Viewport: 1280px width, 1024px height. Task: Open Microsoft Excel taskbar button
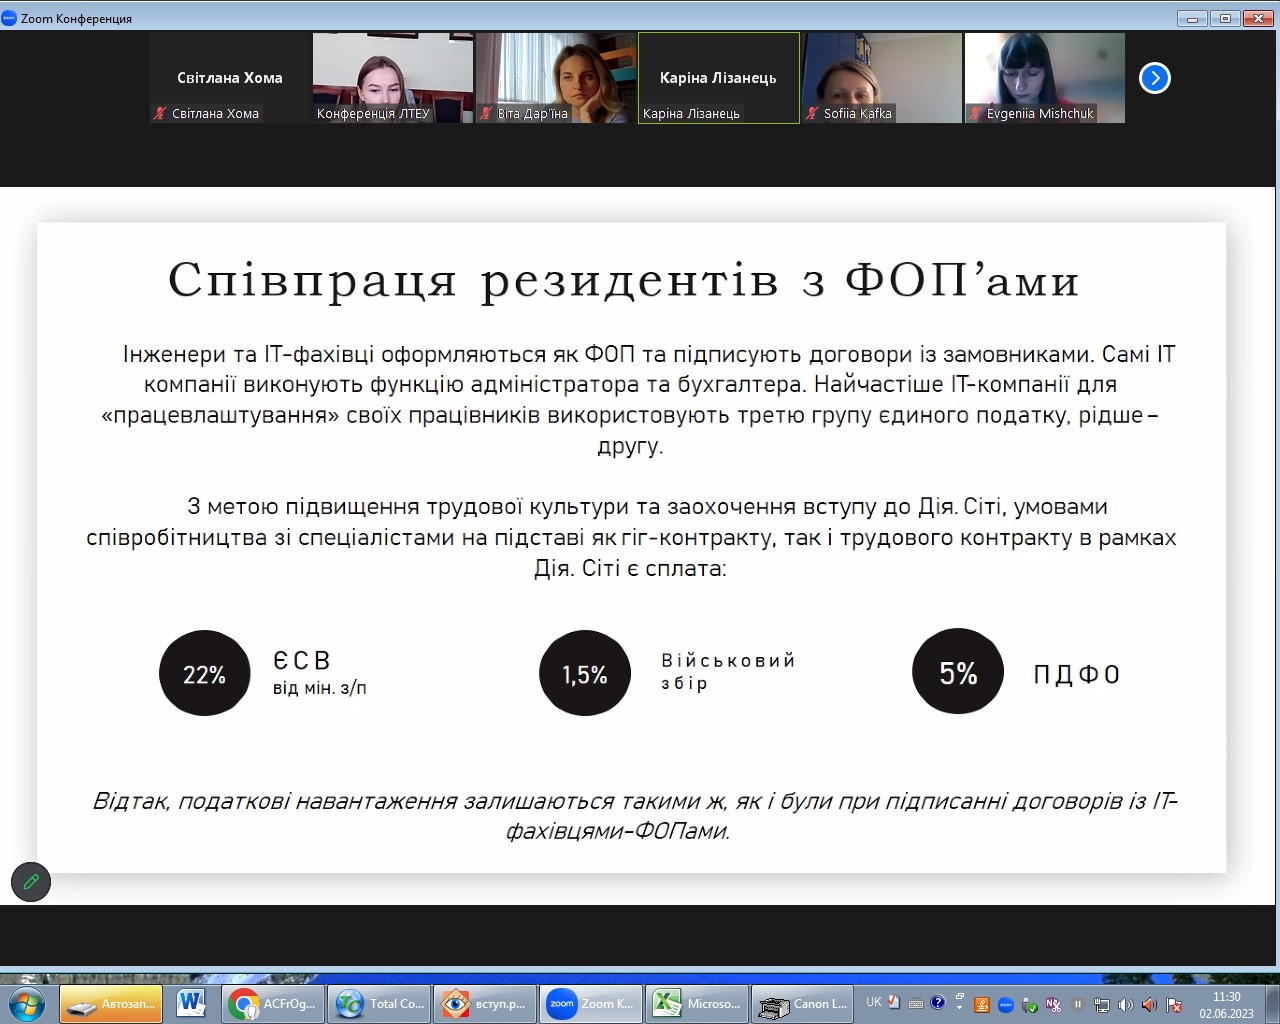pos(697,1003)
